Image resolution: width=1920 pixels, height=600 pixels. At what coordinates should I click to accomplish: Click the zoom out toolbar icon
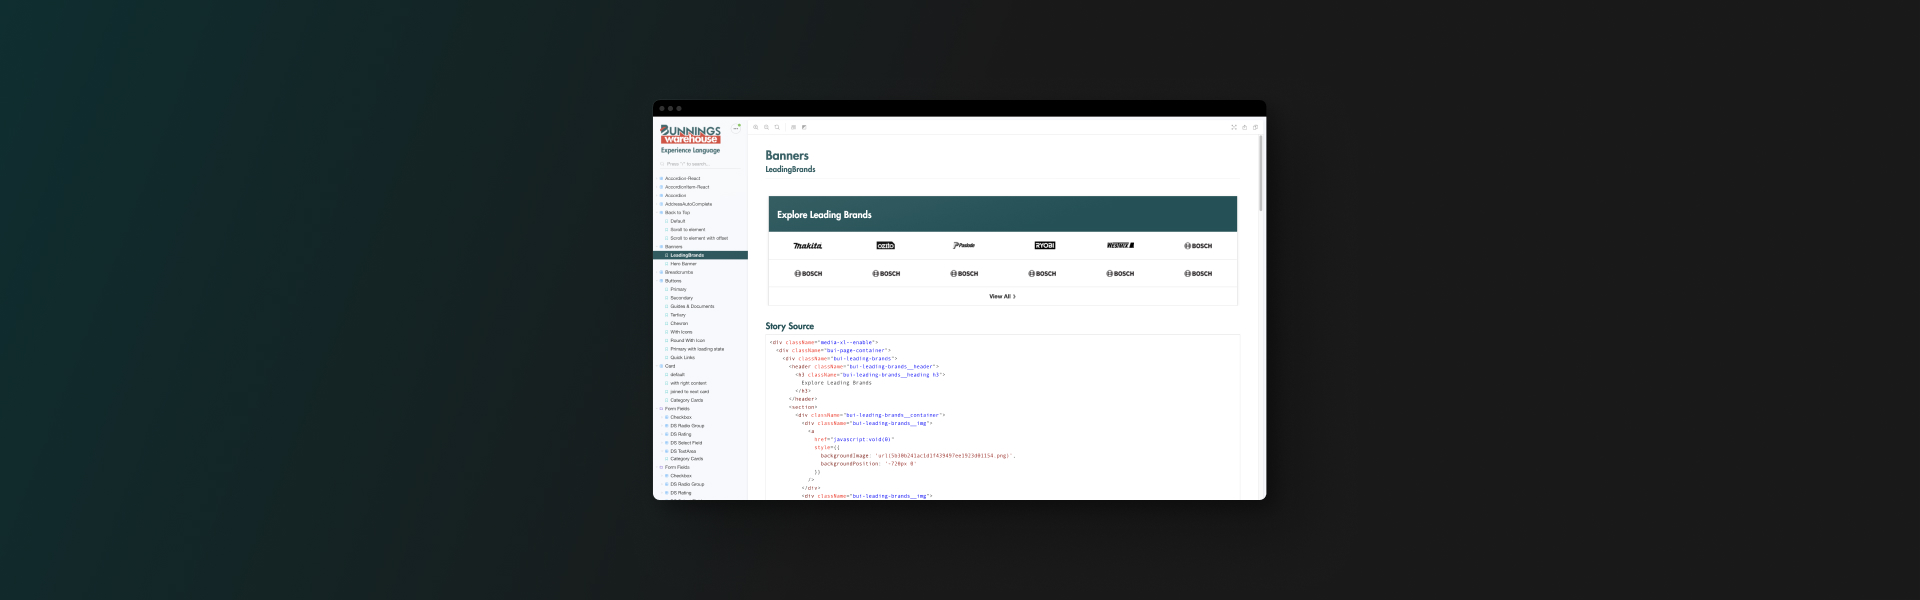pyautogui.click(x=767, y=127)
